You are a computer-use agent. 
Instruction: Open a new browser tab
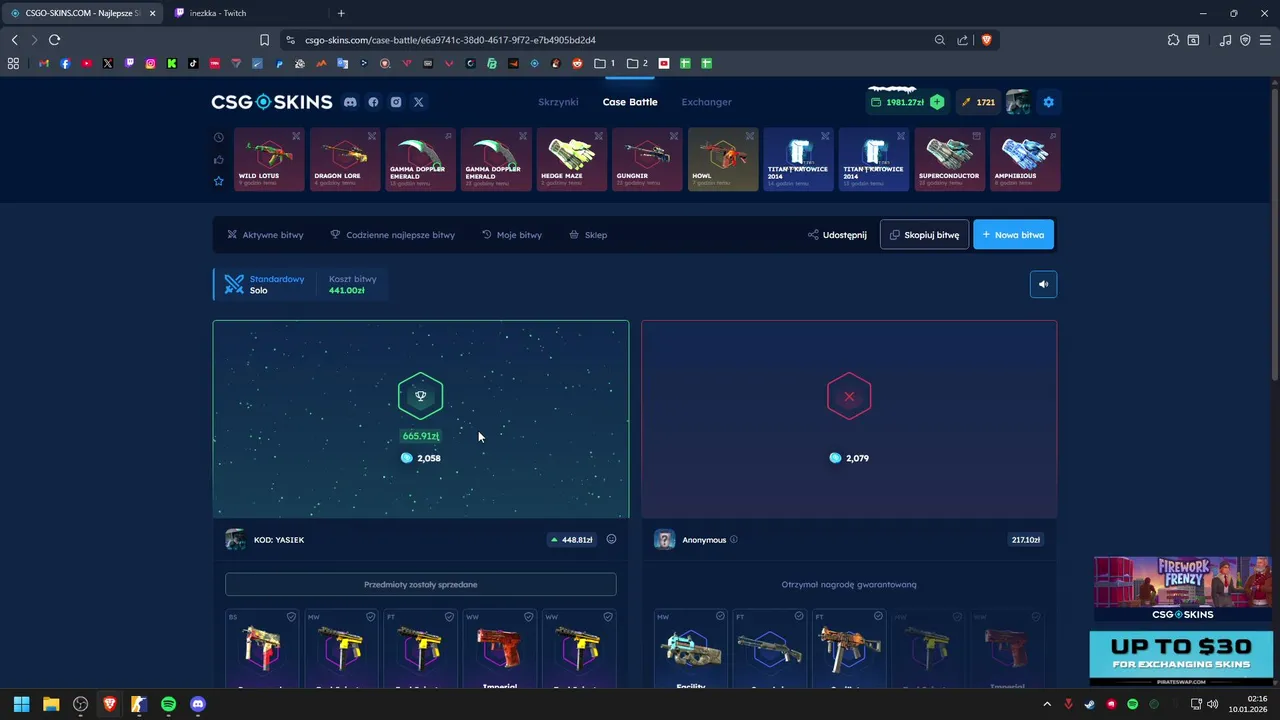[x=341, y=13]
